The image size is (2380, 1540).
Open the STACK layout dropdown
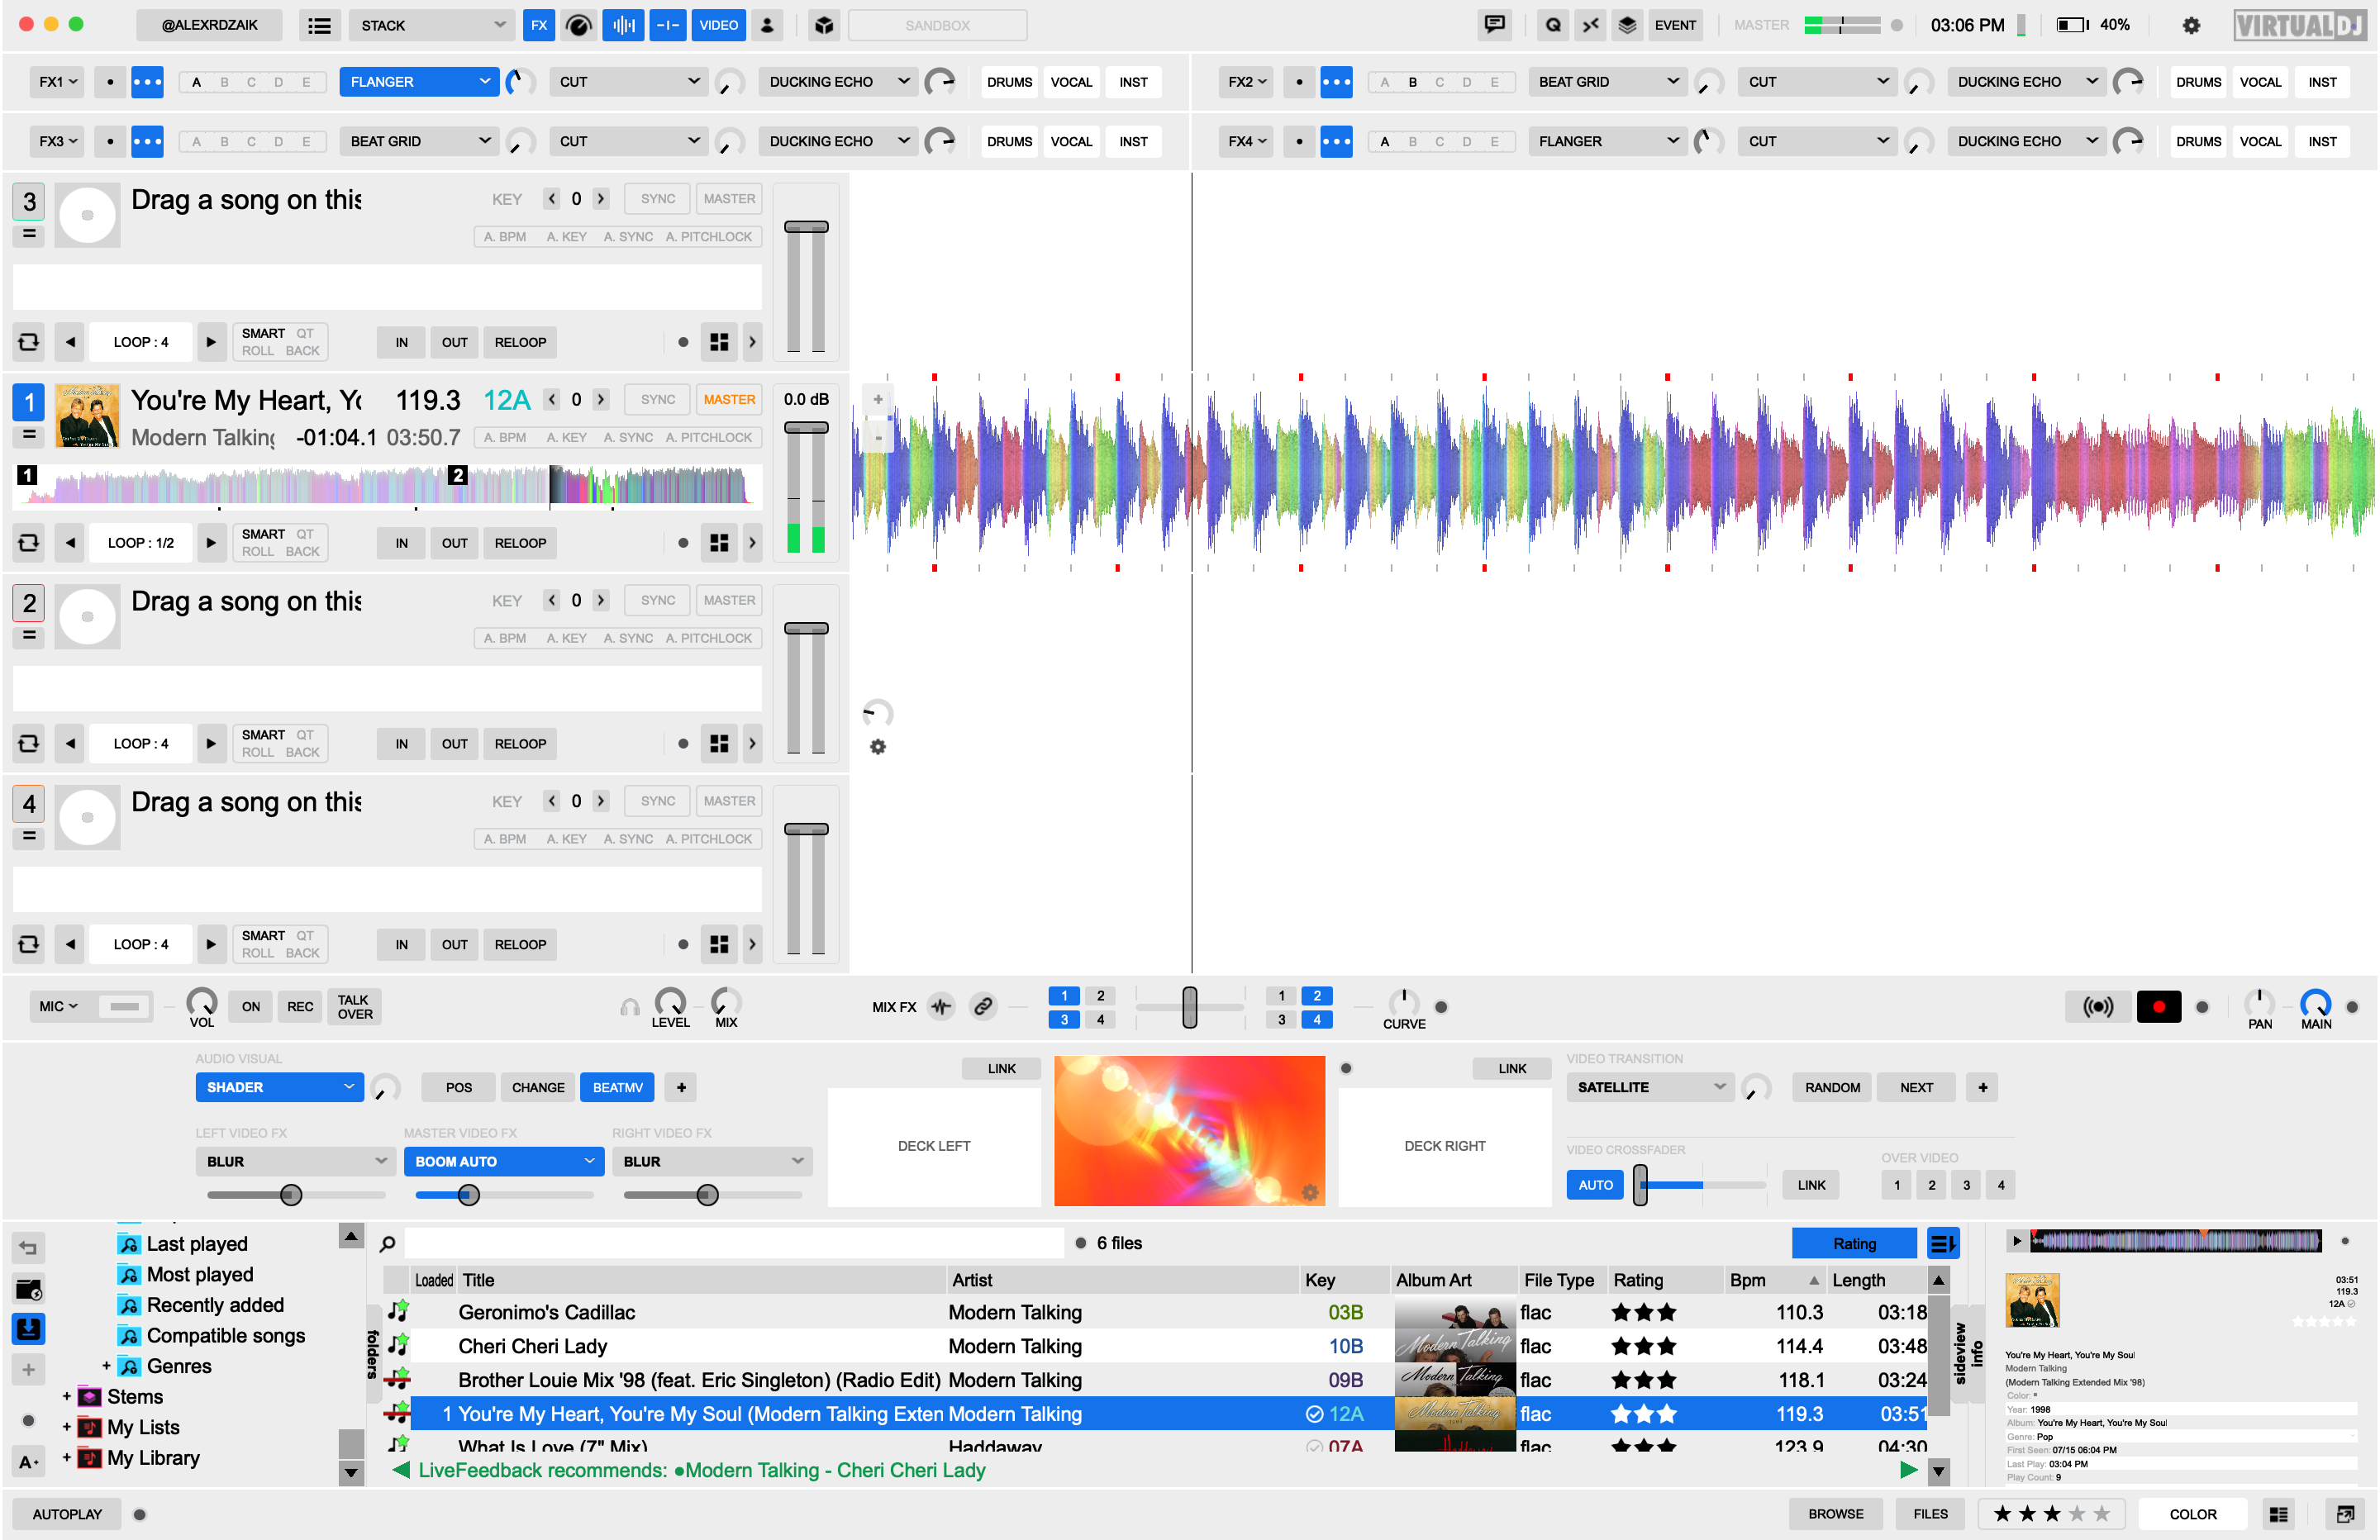(x=431, y=25)
